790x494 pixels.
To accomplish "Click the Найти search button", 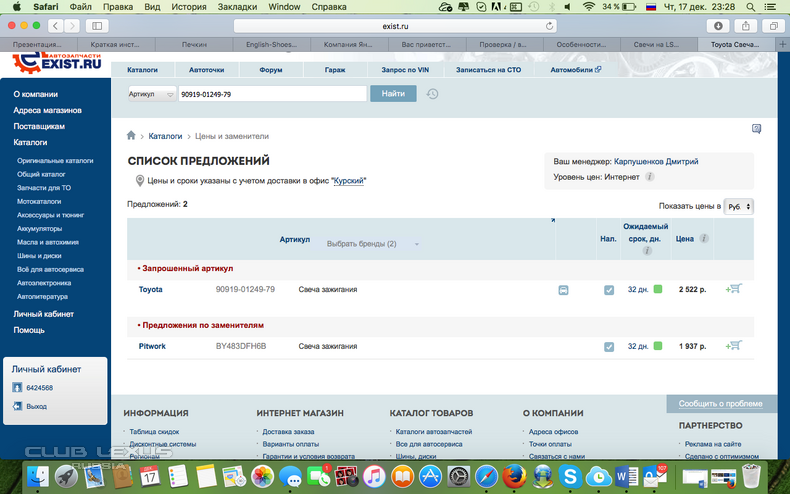I will [x=393, y=93].
